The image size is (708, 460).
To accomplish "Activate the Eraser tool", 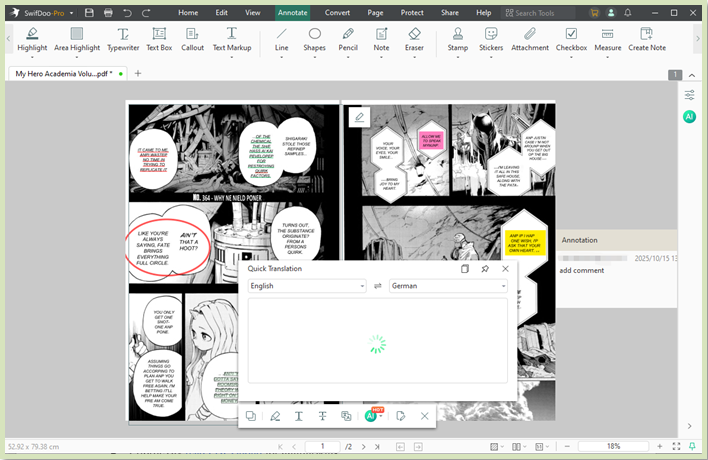I will [x=414, y=39].
